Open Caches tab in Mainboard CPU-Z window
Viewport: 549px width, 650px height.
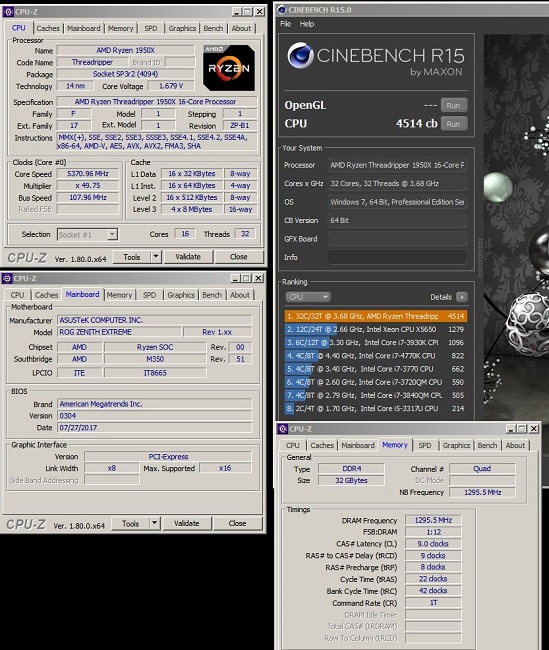click(46, 295)
